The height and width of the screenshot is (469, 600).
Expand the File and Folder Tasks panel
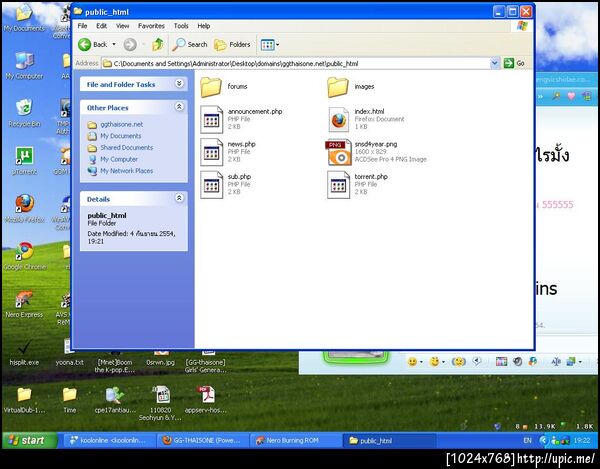(179, 83)
